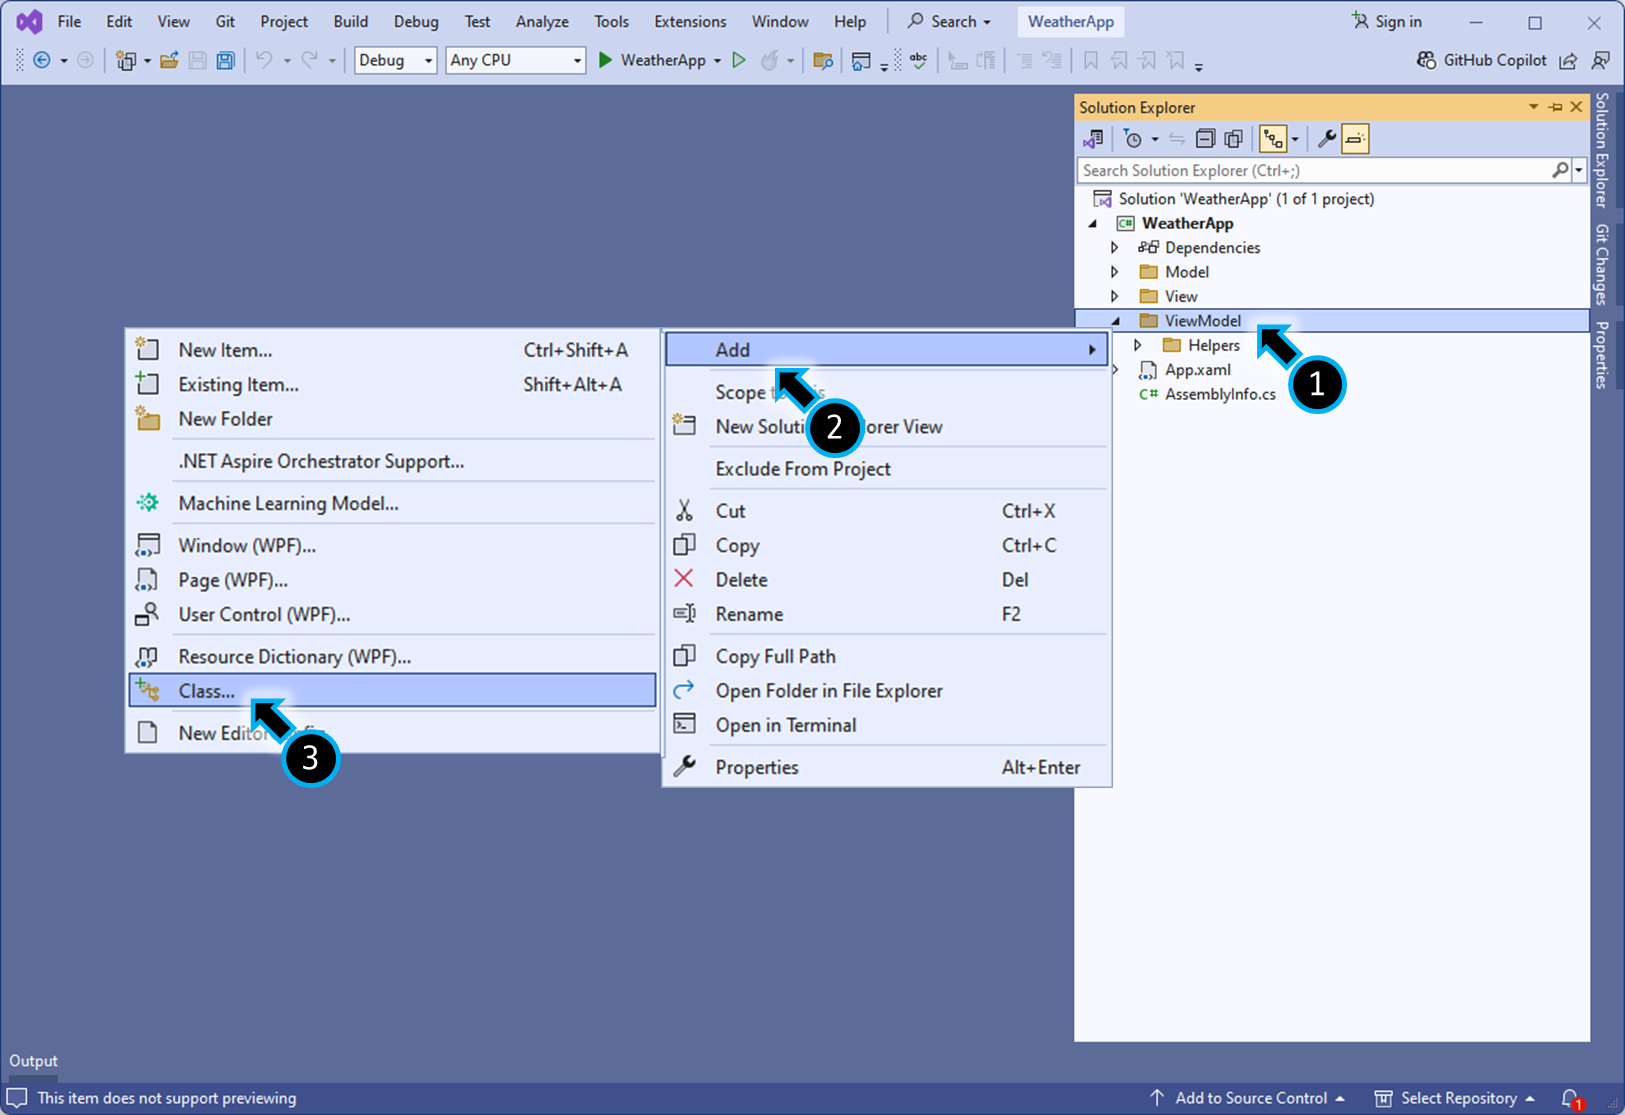This screenshot has width=1625, height=1115.
Task: Click the Open File folder icon
Action: click(169, 61)
